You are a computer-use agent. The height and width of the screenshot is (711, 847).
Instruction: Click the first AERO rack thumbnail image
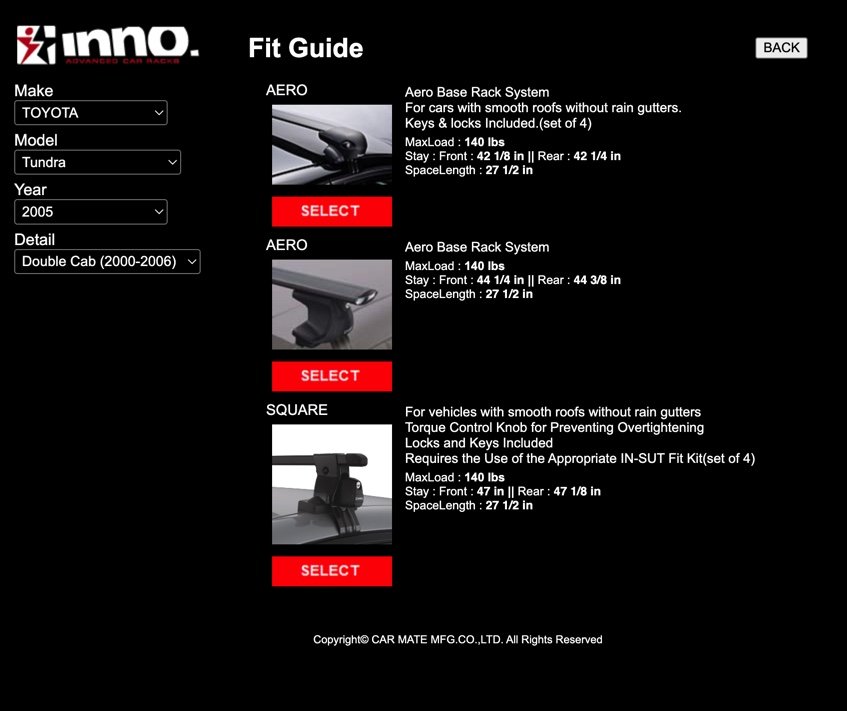click(x=332, y=145)
